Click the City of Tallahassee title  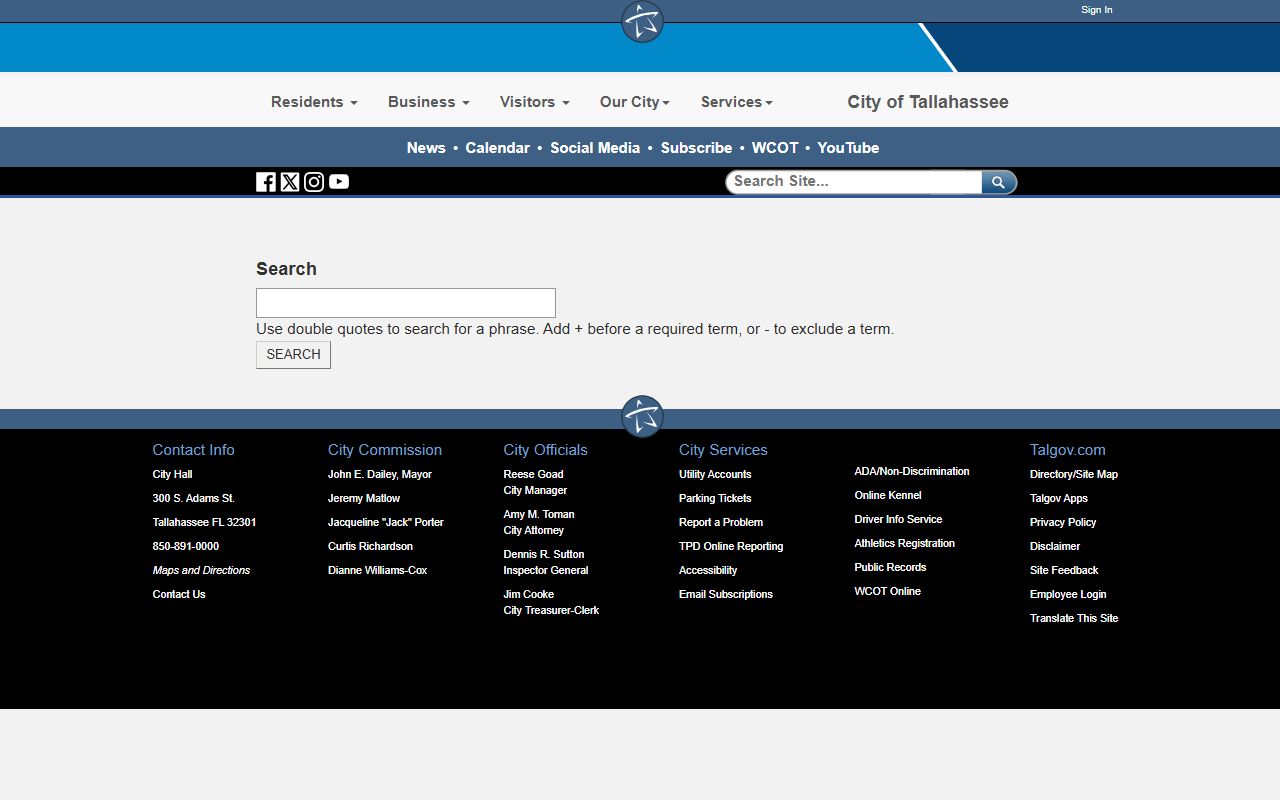coord(928,102)
